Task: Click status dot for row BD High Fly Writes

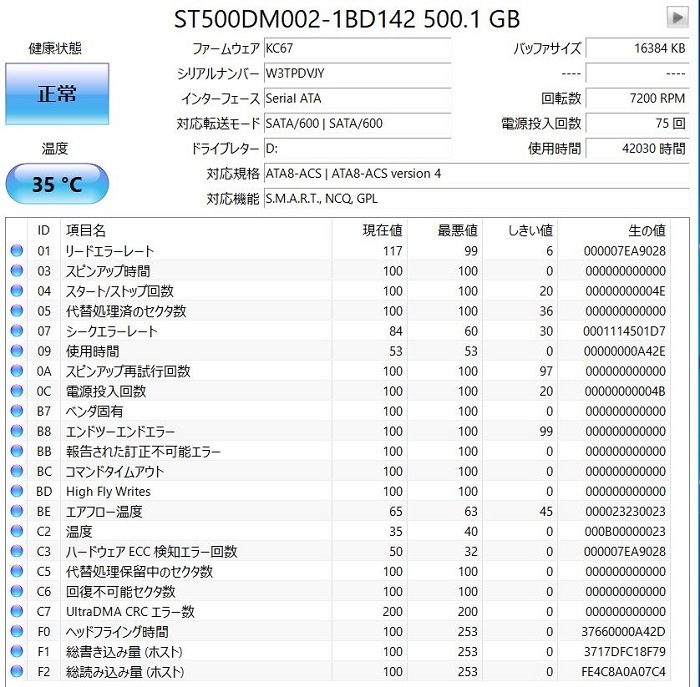Action: point(17,491)
